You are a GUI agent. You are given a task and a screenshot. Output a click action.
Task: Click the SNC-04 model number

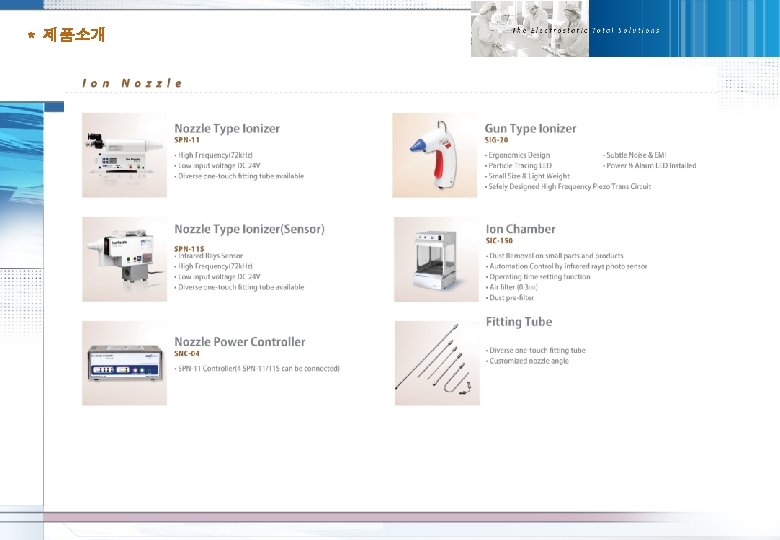187,354
